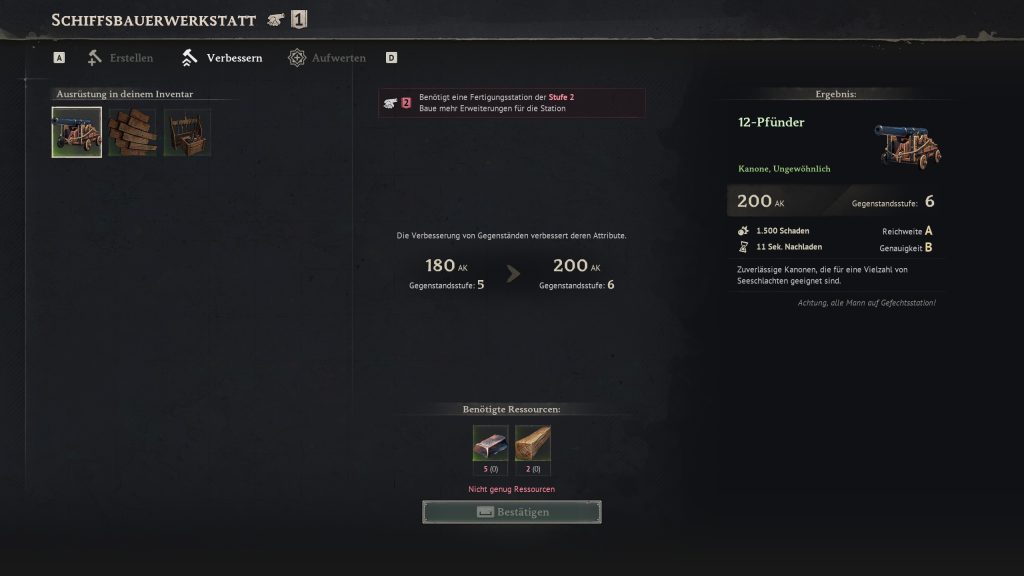This screenshot has width=1024, height=576.
Task: Click the damage icon next to 1.500 Schaden
Action: tap(743, 231)
